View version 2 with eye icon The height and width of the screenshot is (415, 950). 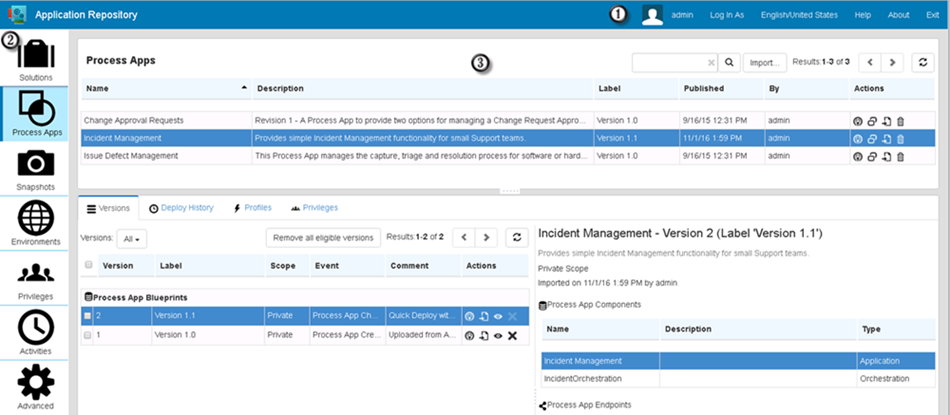pyautogui.click(x=498, y=316)
